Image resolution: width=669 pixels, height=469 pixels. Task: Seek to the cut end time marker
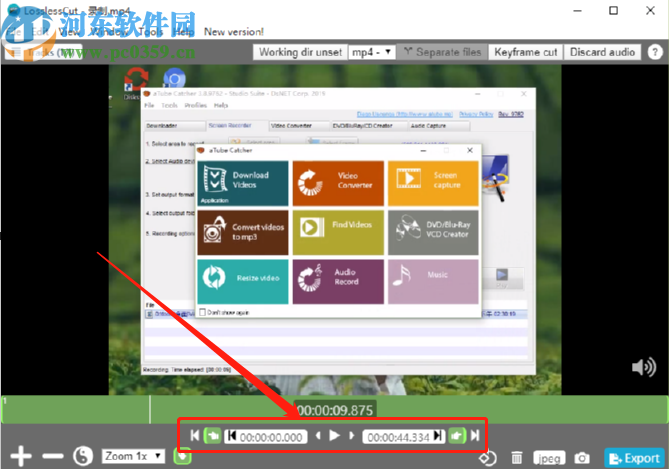(438, 436)
